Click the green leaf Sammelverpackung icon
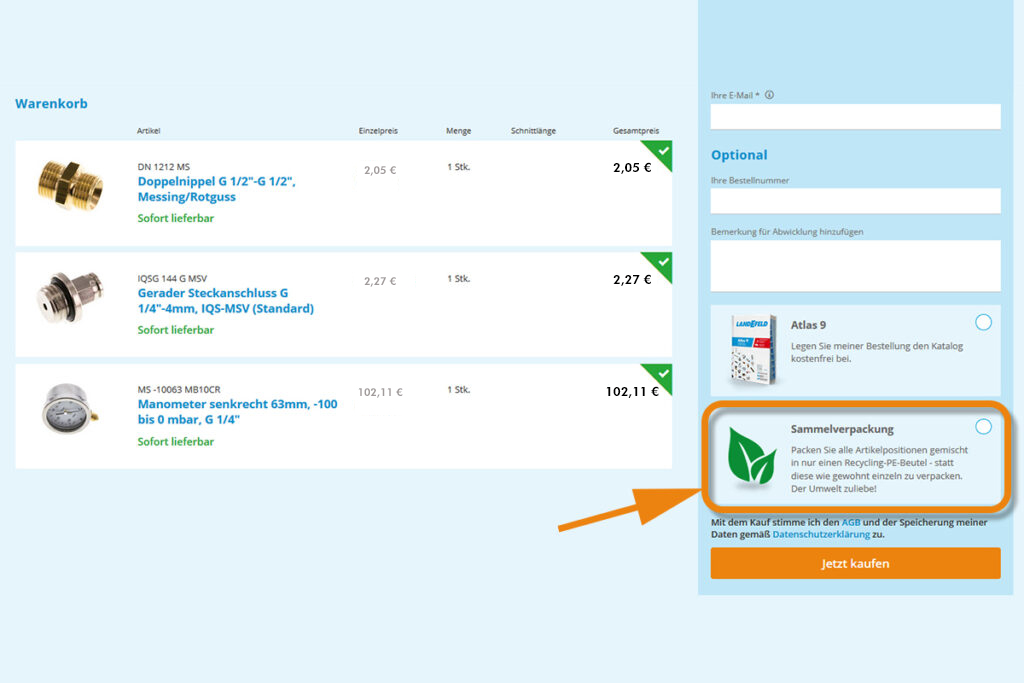Viewport: 1024px width, 683px height. click(x=750, y=458)
